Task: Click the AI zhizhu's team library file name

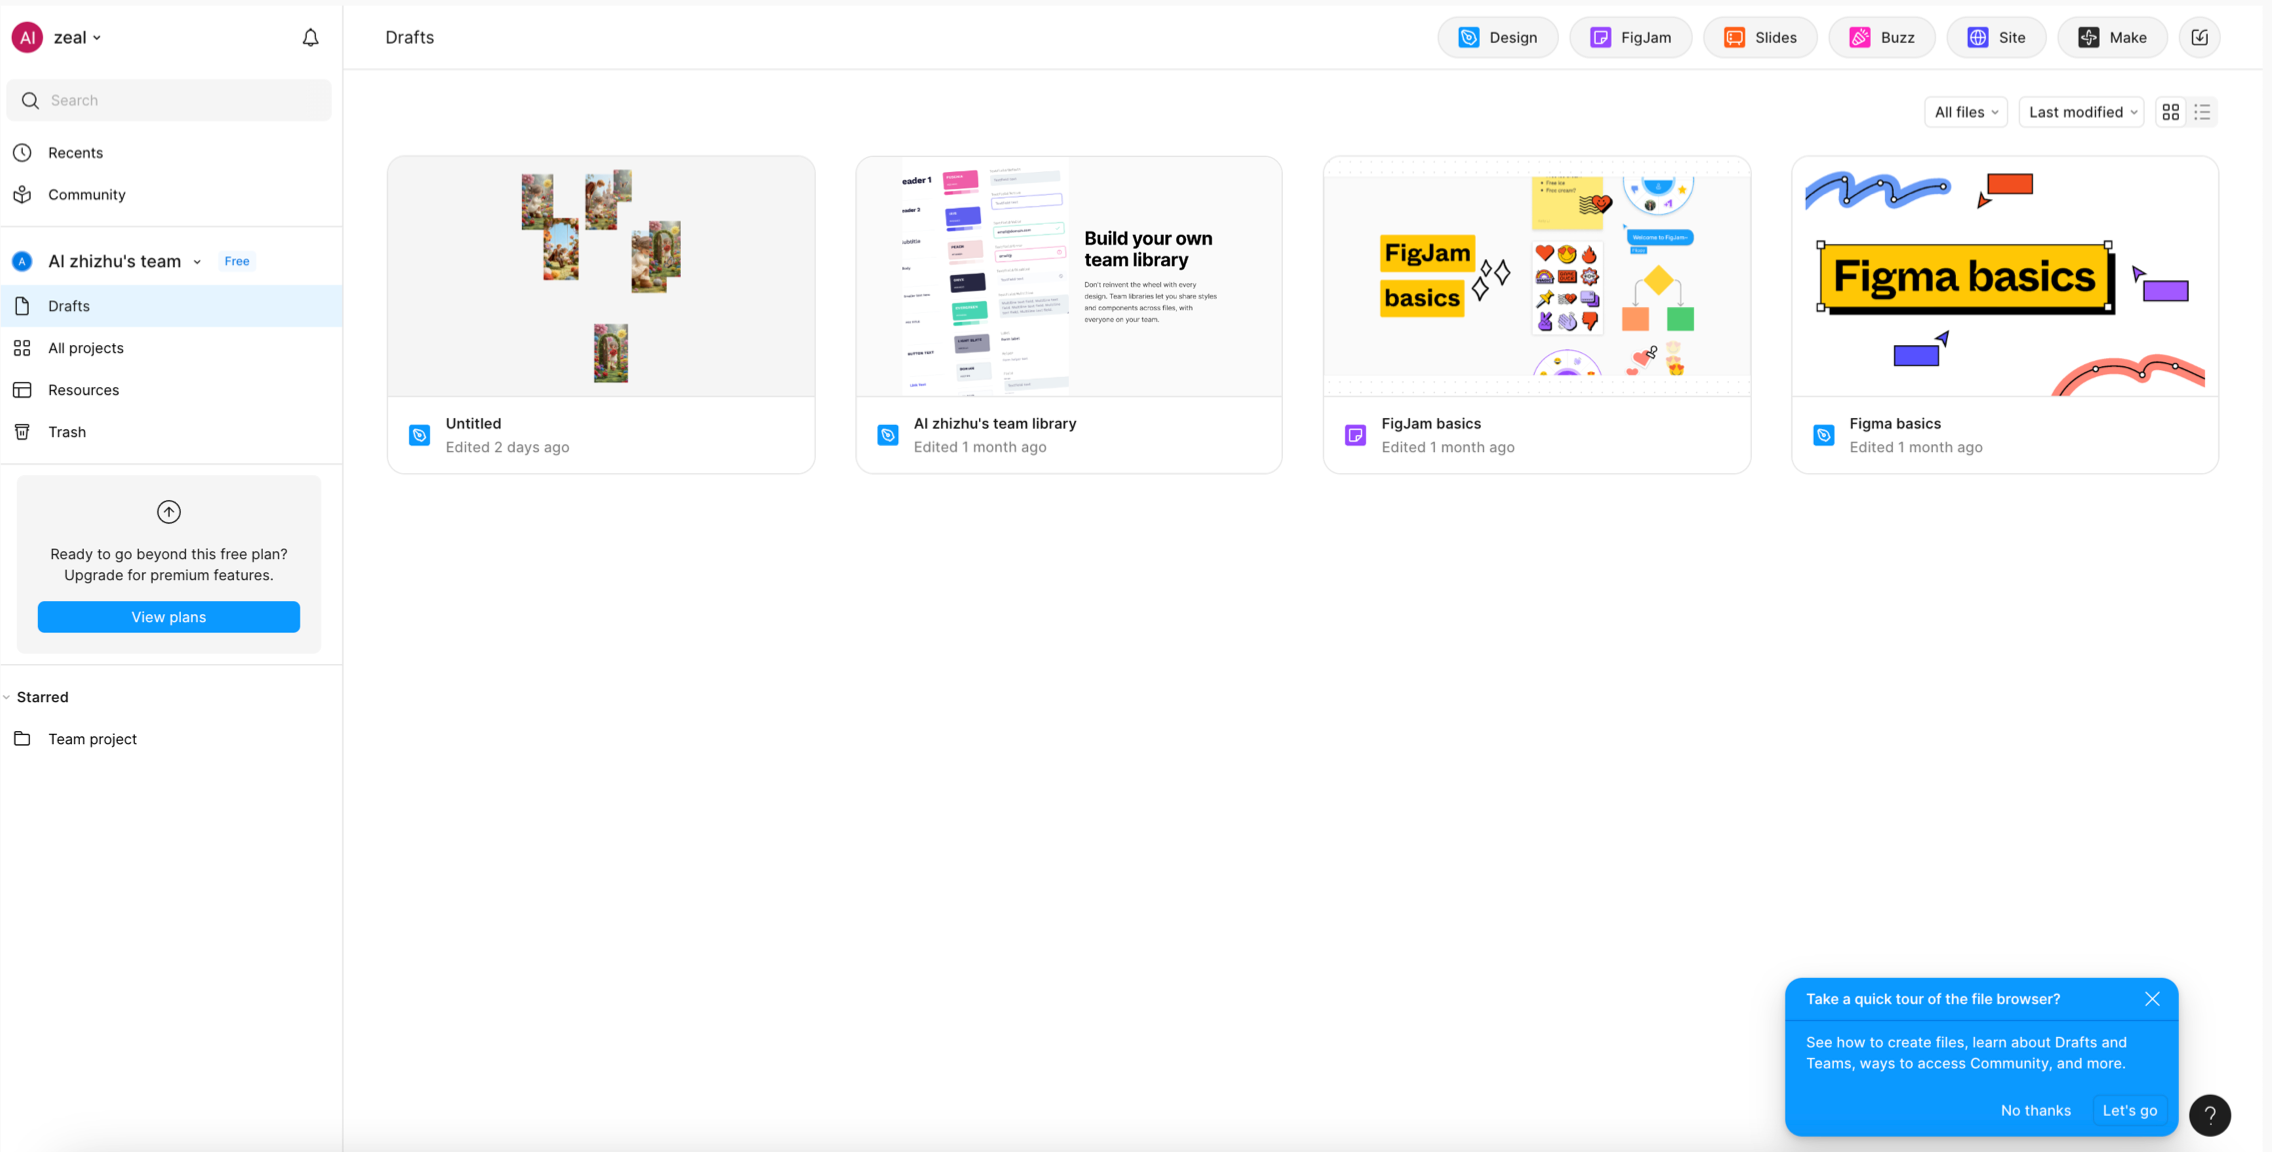Action: coord(995,424)
